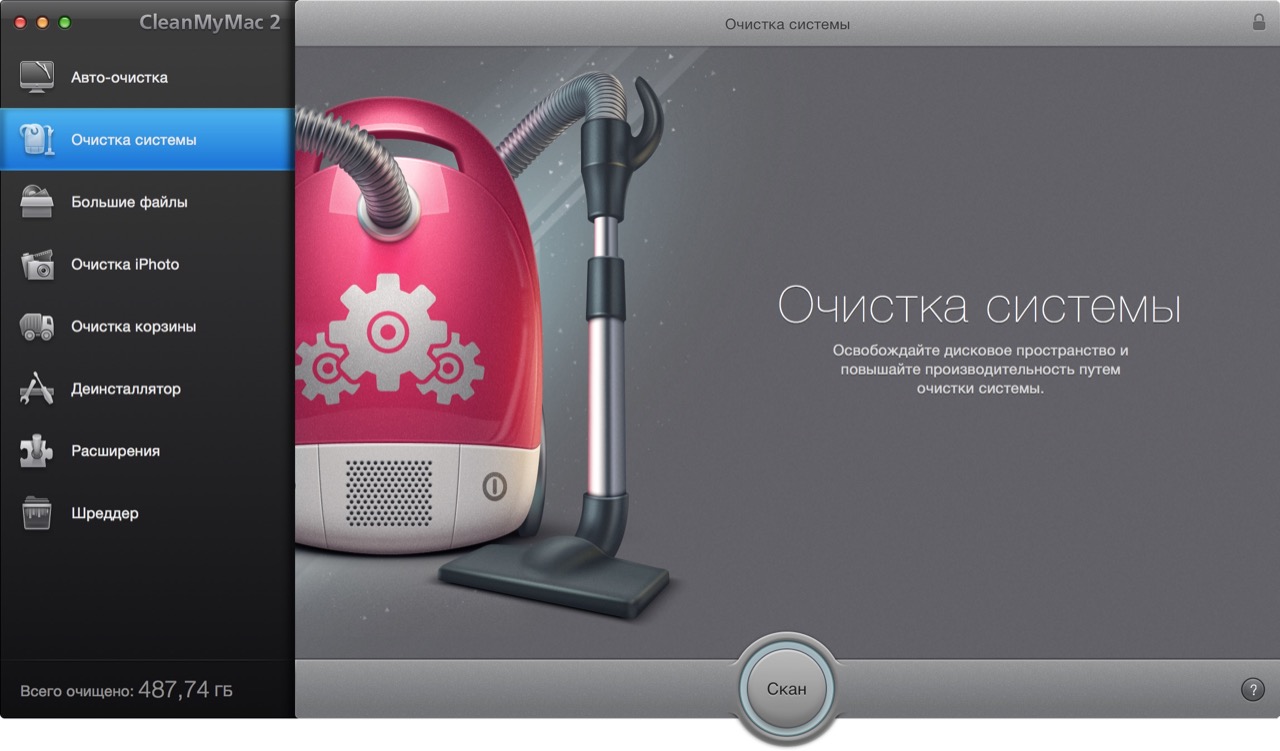This screenshot has width=1280, height=751.
Task: Click the Очистка iPhoto camera icon
Action: (x=37, y=264)
